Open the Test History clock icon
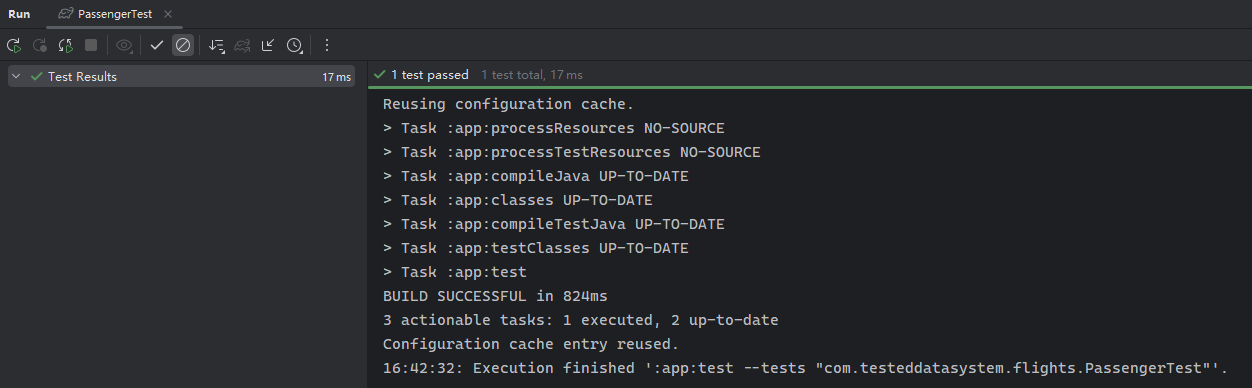The height and width of the screenshot is (388, 1252). (x=295, y=45)
